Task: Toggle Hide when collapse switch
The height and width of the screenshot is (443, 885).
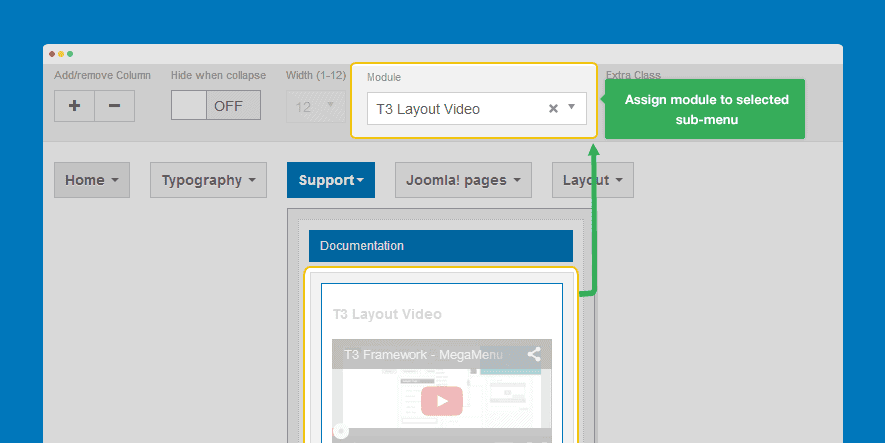Action: coord(215,106)
